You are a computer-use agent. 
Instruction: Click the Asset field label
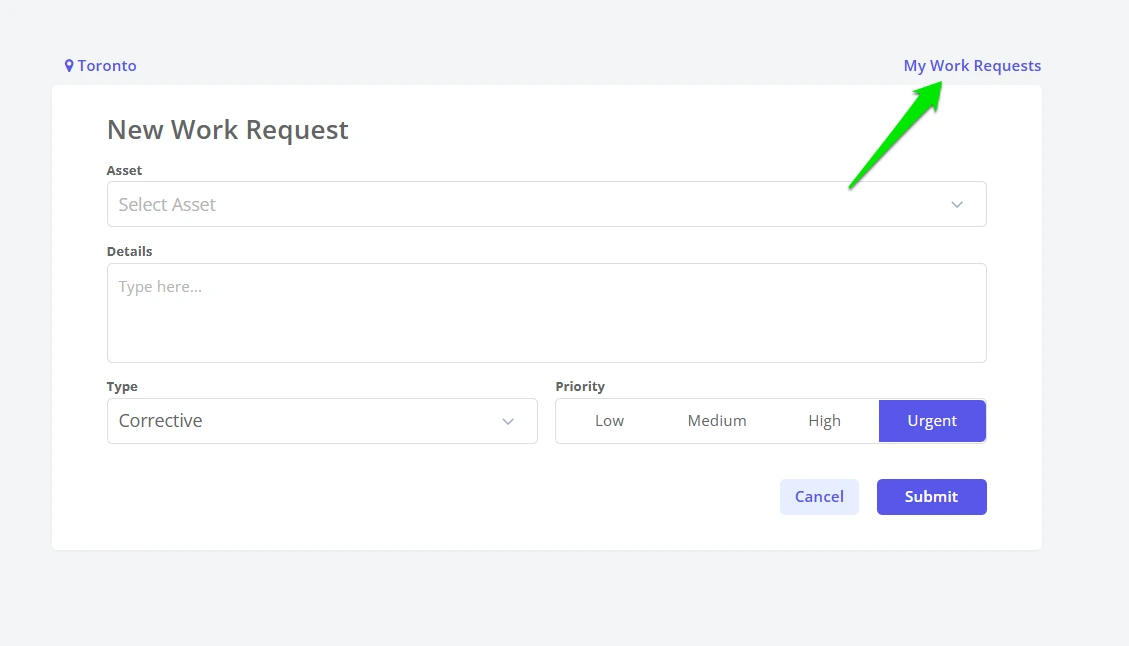tap(124, 171)
